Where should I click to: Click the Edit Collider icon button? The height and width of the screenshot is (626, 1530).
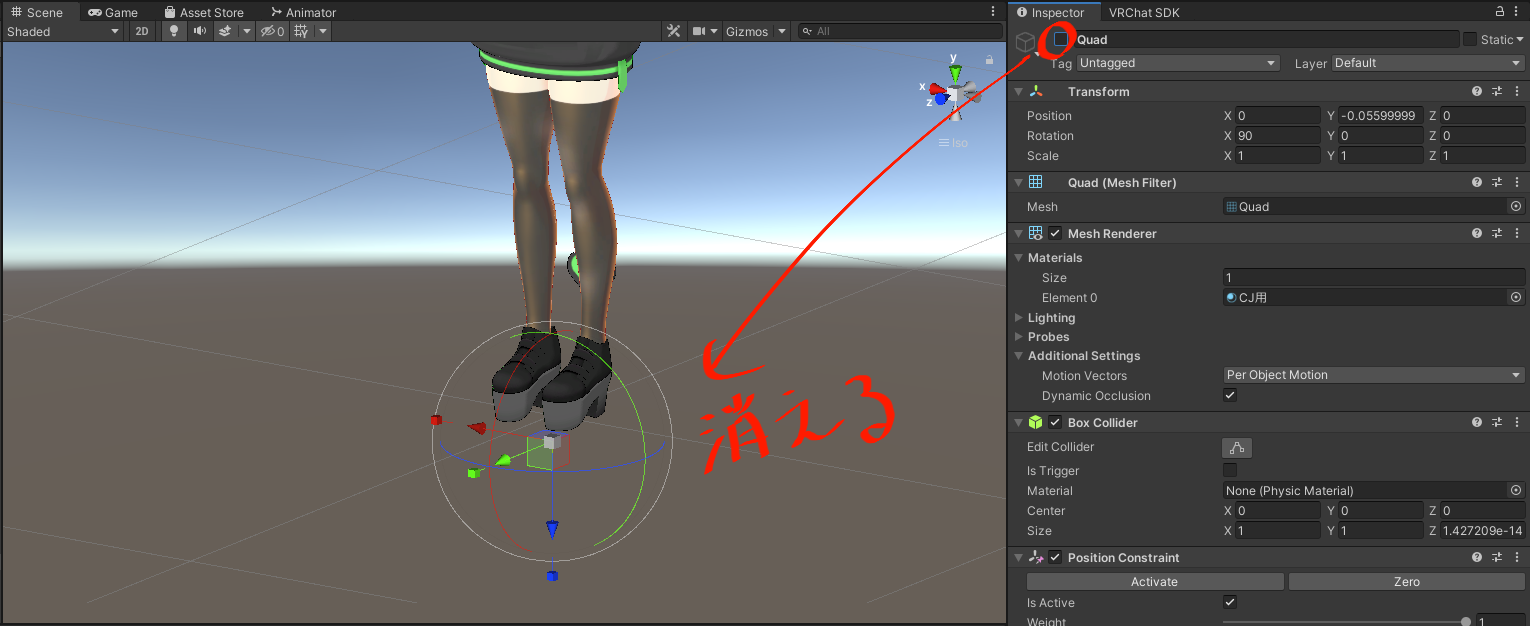[x=1237, y=448]
